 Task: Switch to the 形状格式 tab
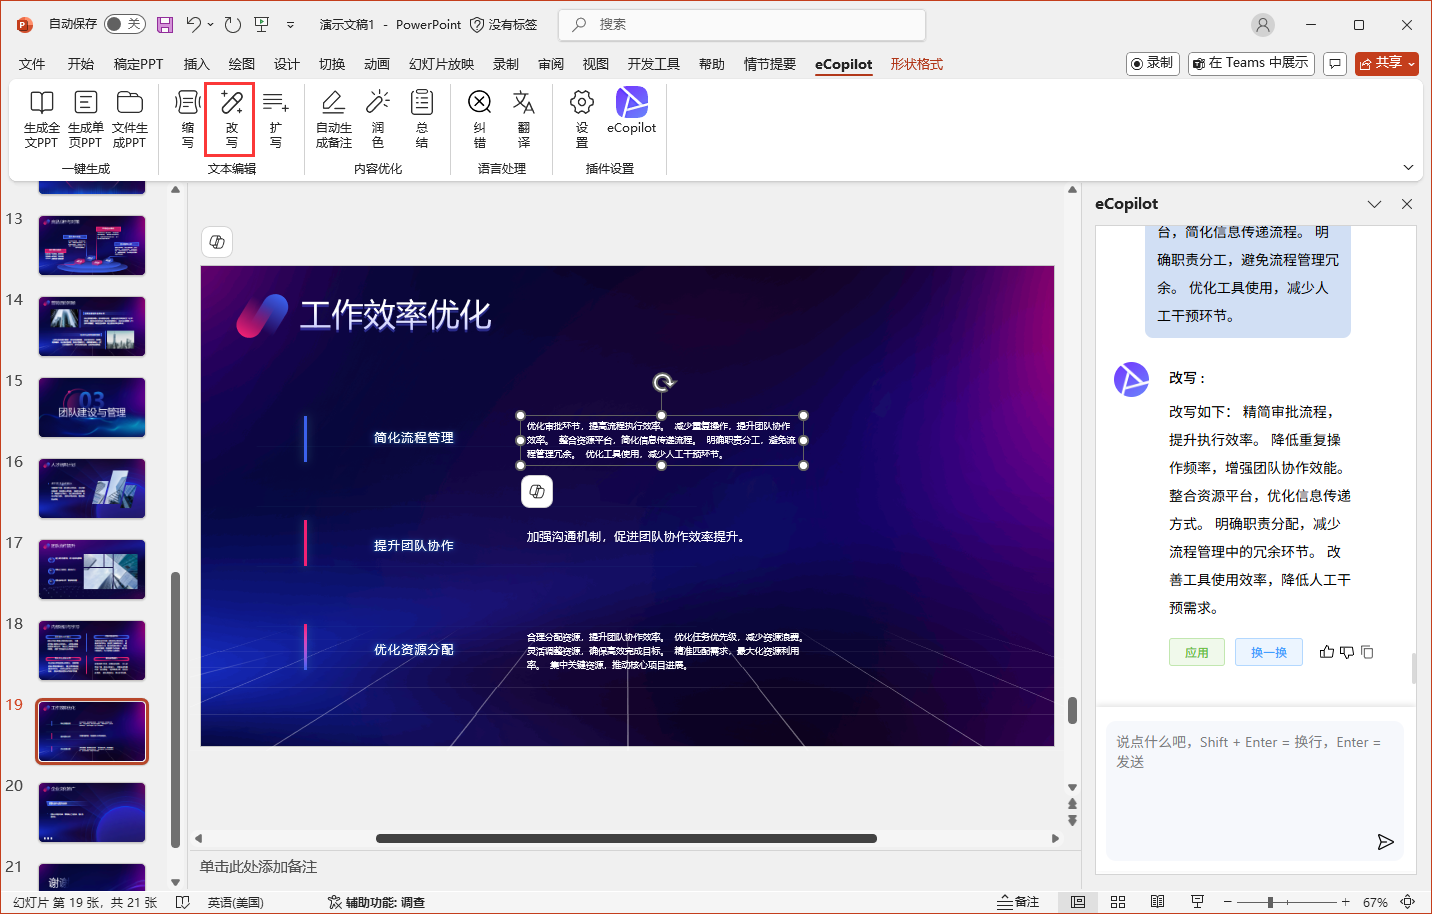pyautogui.click(x=916, y=64)
